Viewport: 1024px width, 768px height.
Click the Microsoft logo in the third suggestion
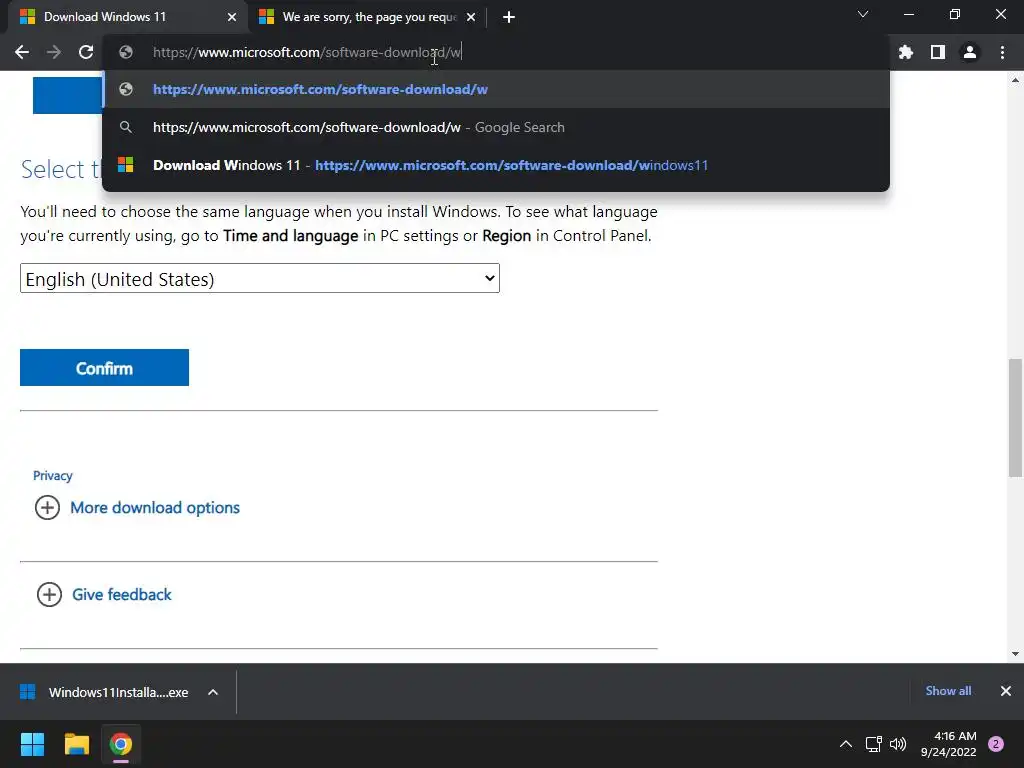point(125,165)
